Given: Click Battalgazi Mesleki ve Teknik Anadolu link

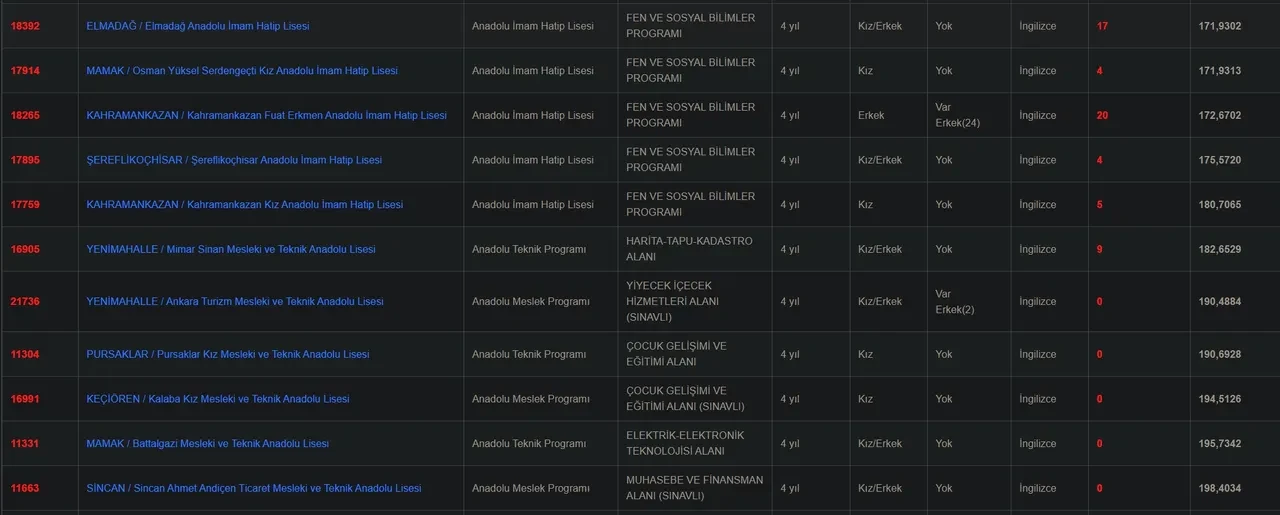Looking at the screenshot, I should (x=208, y=444).
